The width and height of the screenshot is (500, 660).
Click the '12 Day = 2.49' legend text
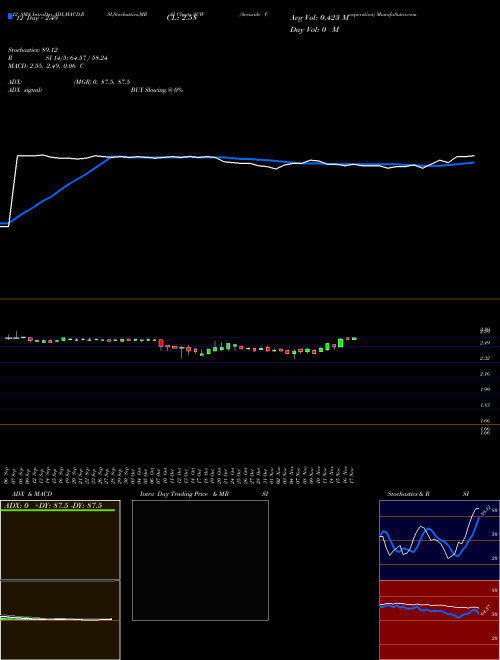35,19
